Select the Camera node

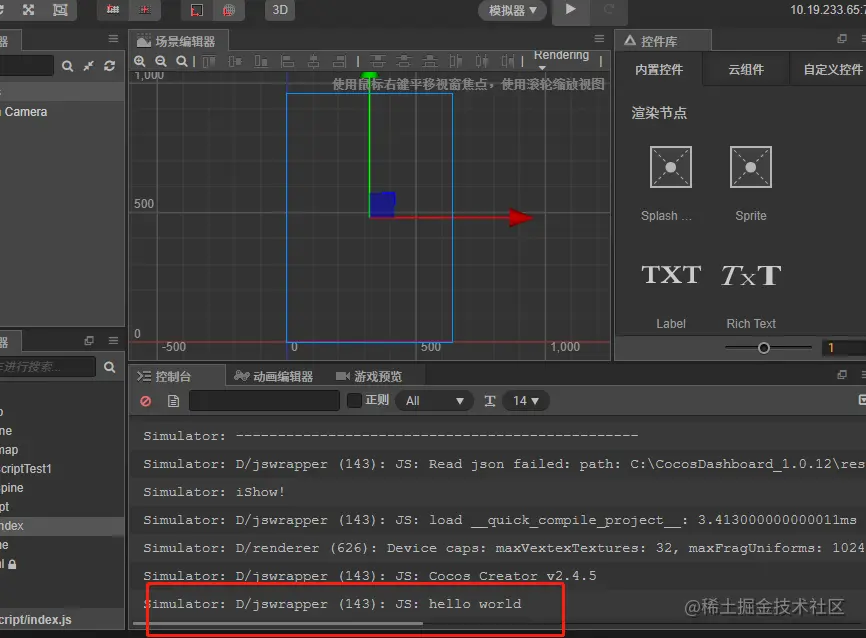pyautogui.click(x=25, y=112)
